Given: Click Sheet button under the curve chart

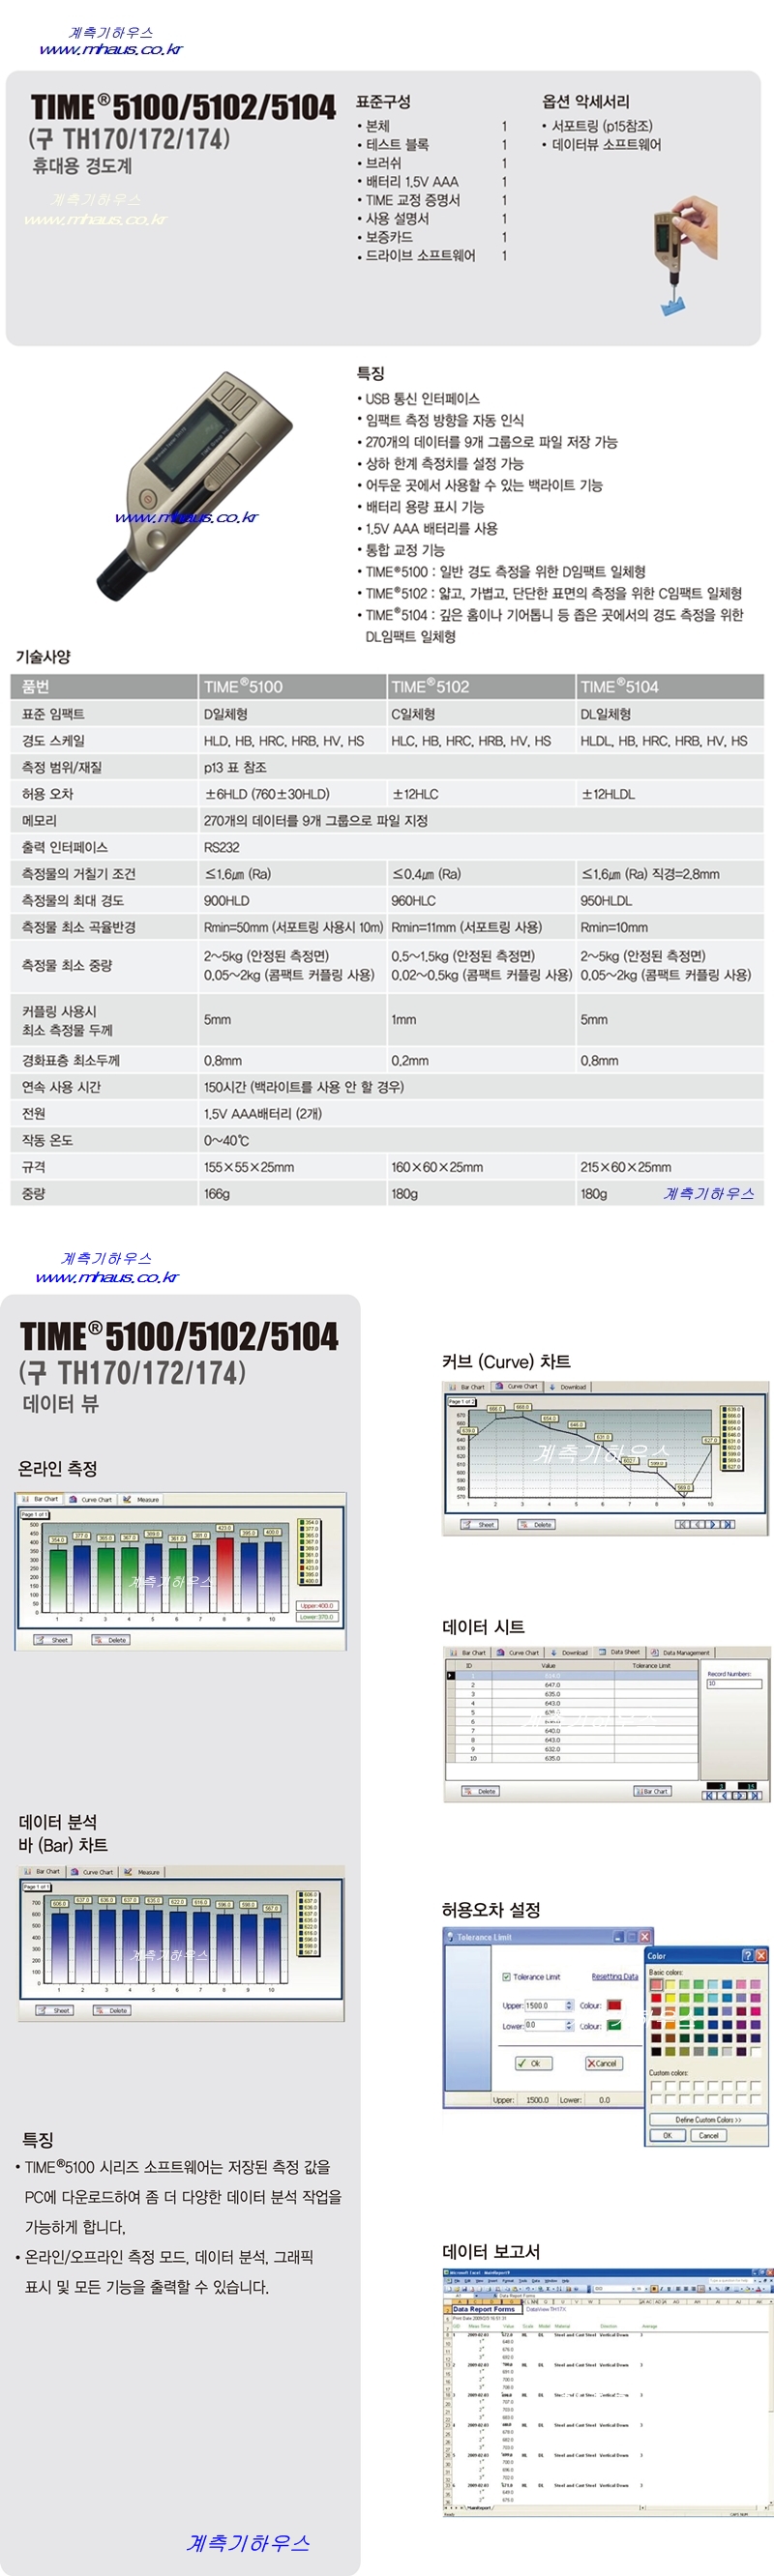Looking at the screenshot, I should pyautogui.click(x=480, y=1524).
